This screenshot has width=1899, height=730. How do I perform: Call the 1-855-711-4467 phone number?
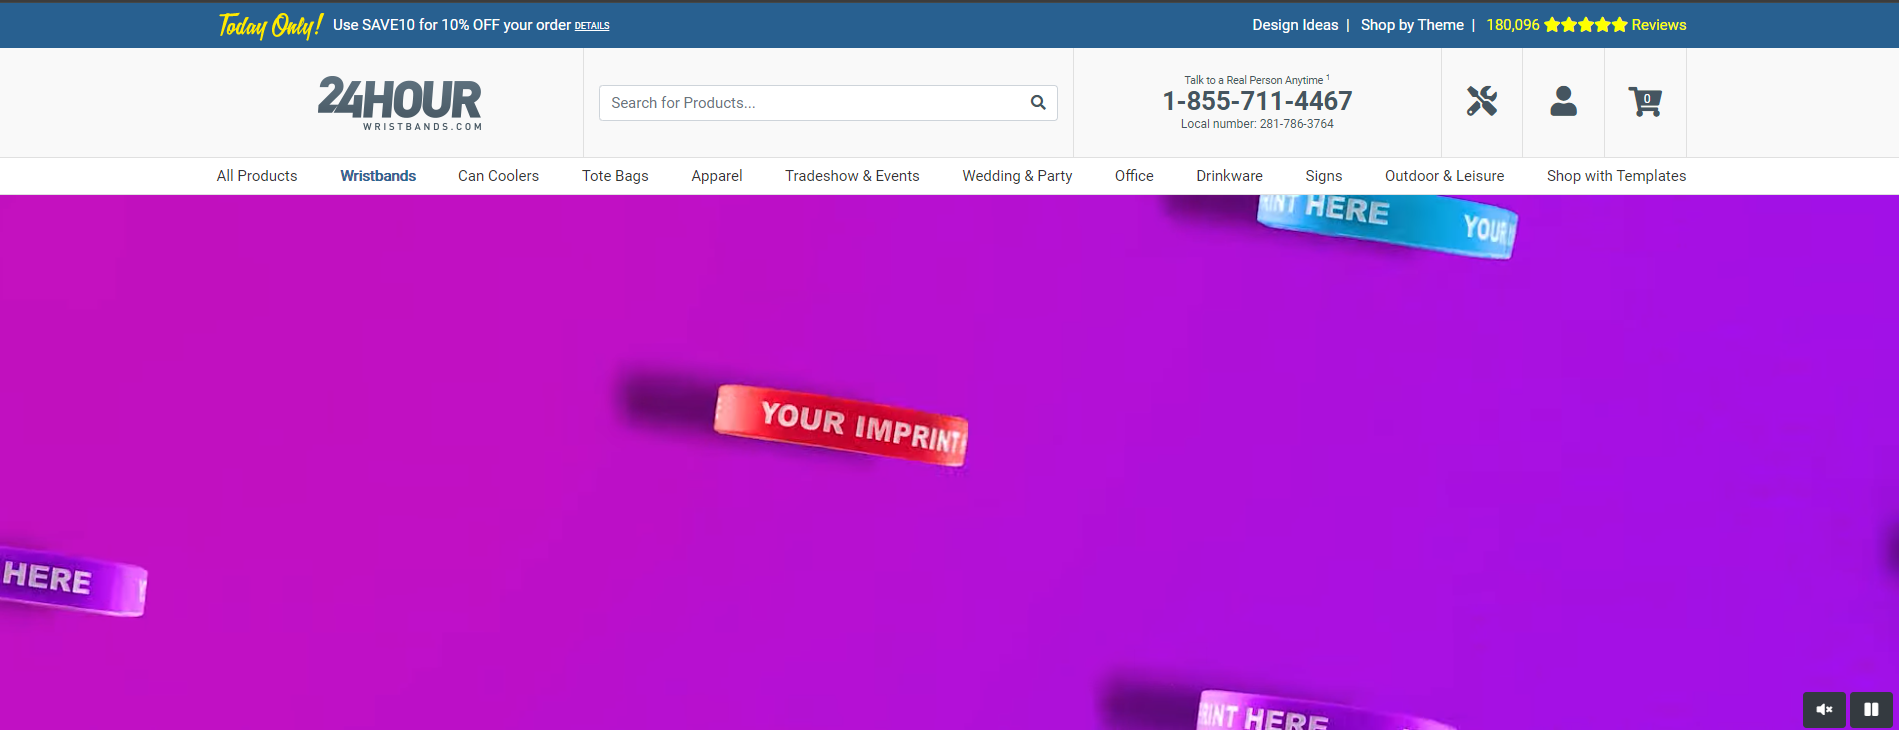coord(1257,101)
